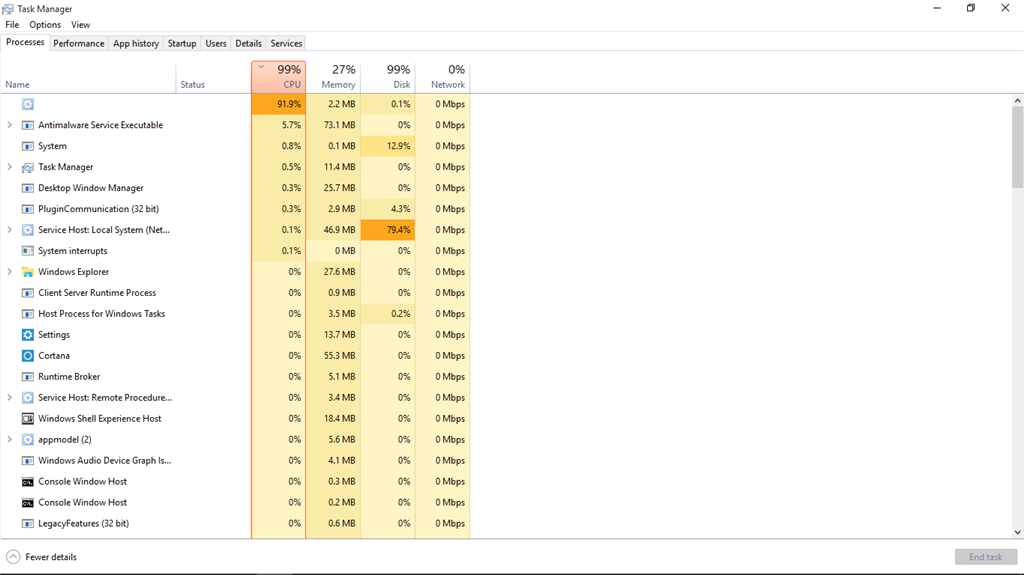Viewport: 1024px width, 575px height.
Task: Switch to the Services tab
Action: 286,43
